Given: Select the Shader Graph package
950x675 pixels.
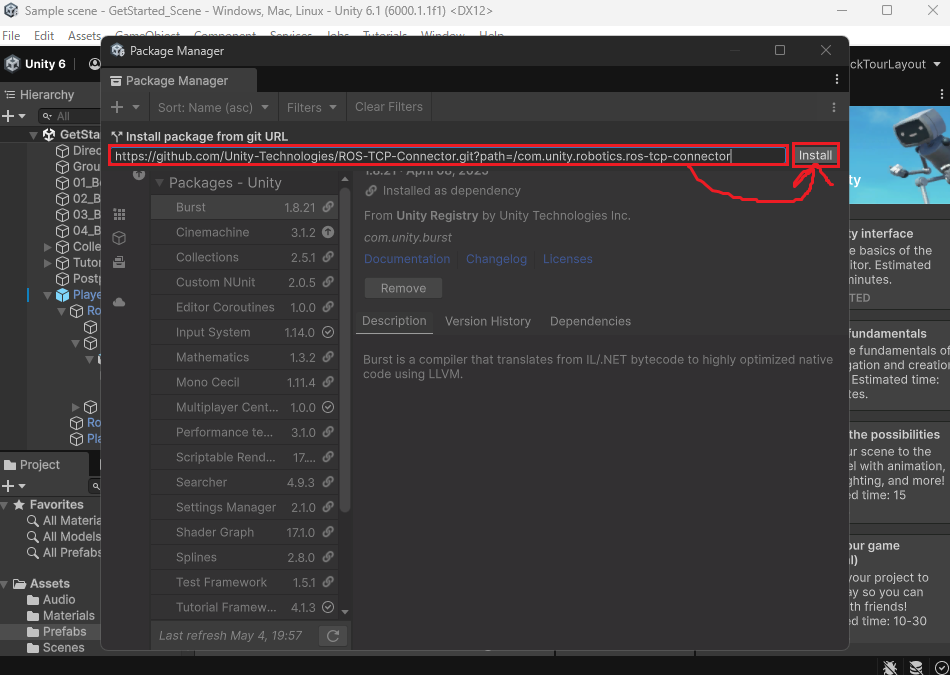Looking at the screenshot, I should click(244, 532).
